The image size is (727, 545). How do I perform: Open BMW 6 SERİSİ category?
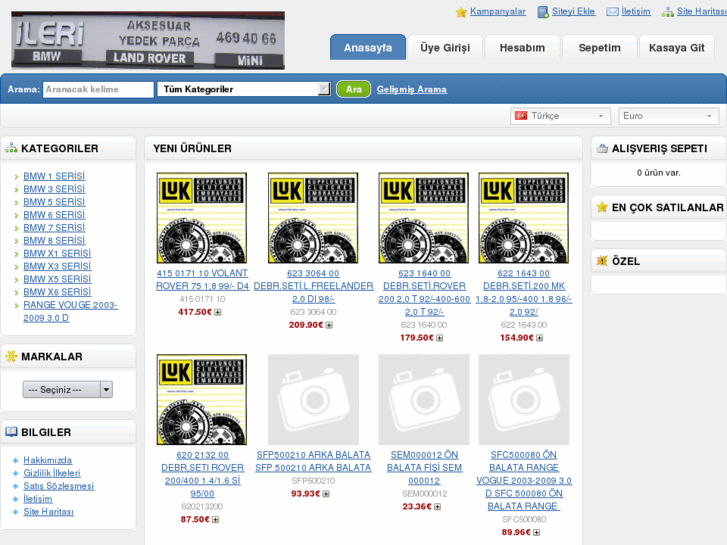[54, 215]
